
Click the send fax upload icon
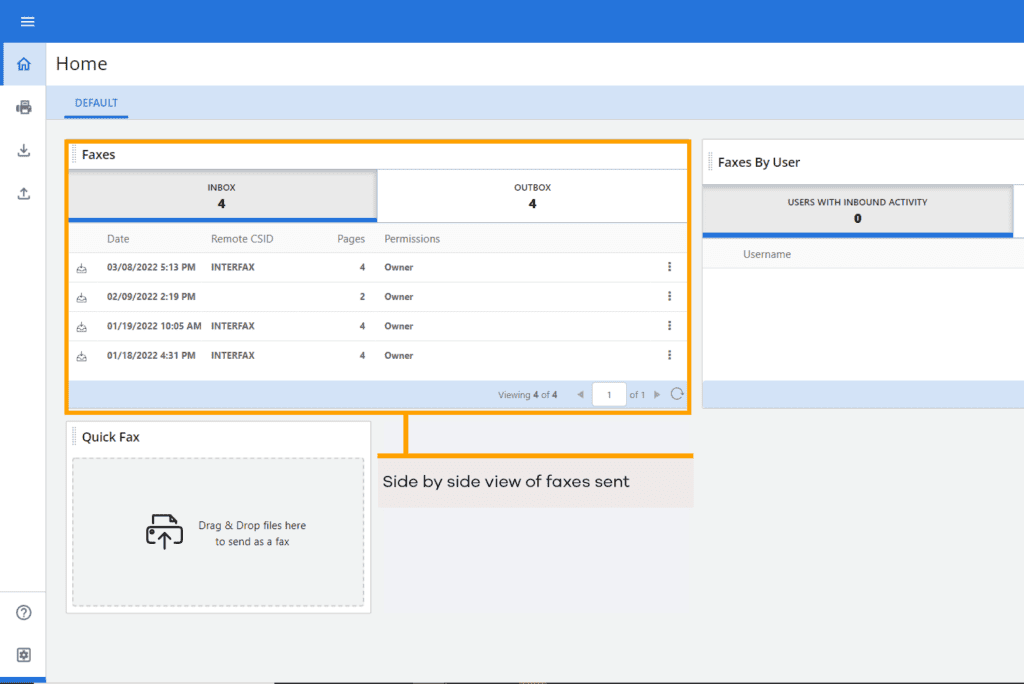[23, 193]
